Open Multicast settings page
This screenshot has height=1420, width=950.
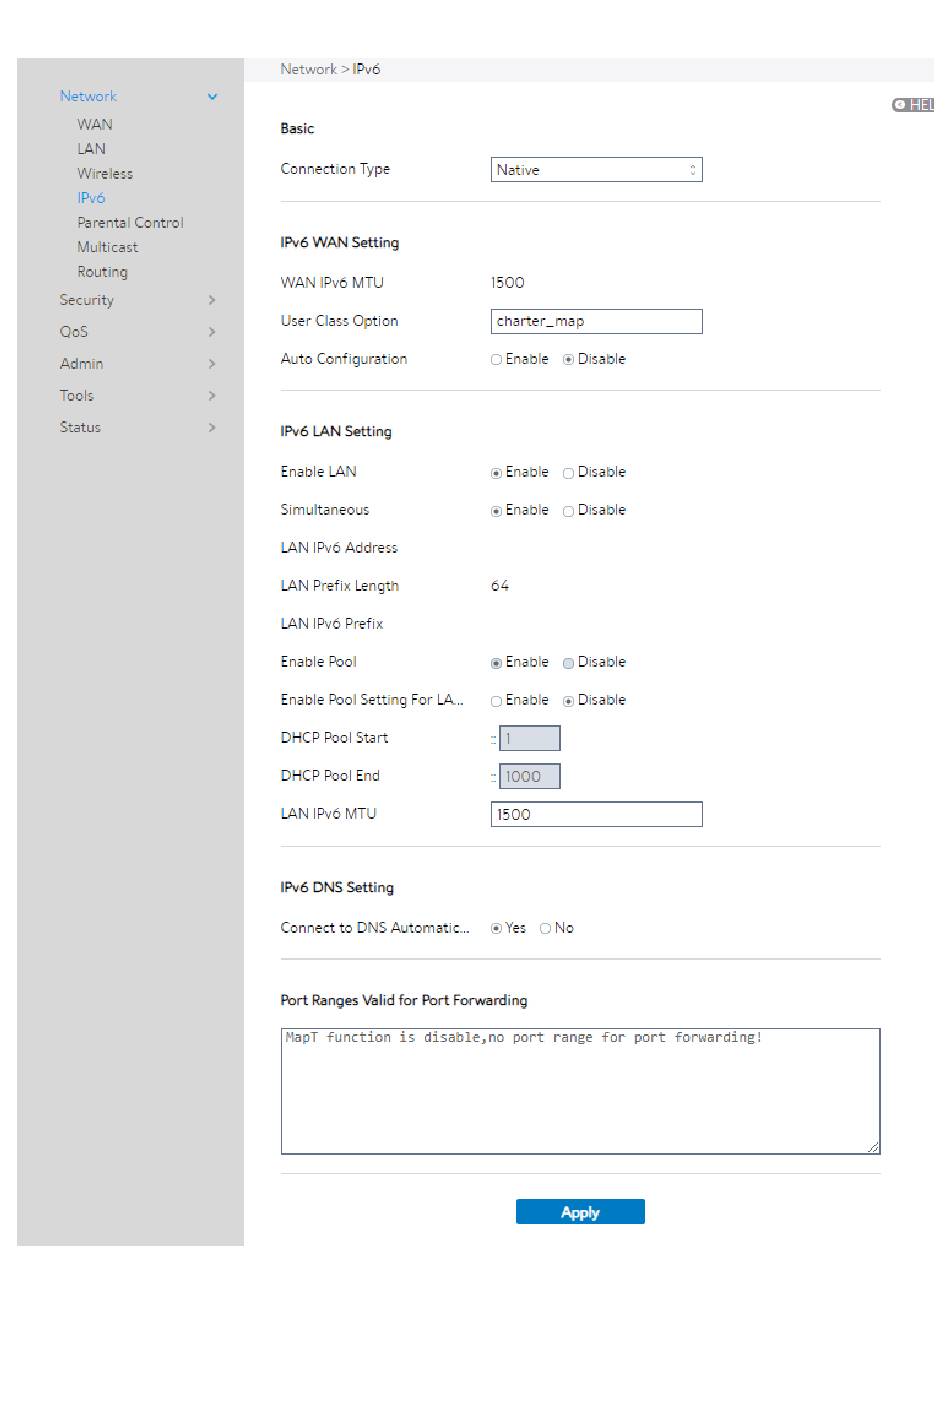click(x=108, y=247)
